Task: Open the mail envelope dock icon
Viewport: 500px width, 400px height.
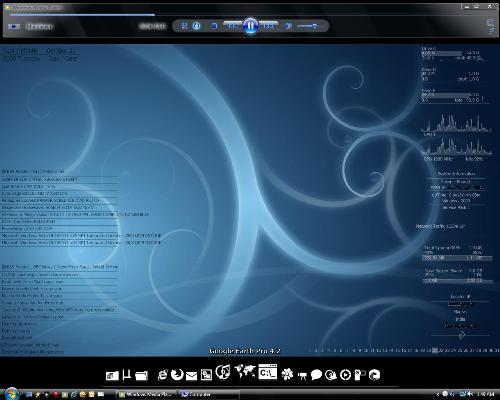Action: [x=191, y=376]
